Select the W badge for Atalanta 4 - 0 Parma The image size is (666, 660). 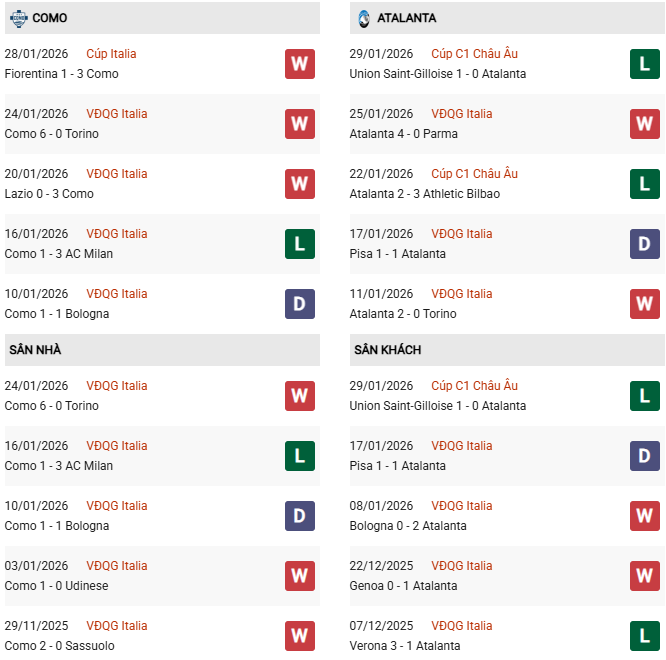[645, 124]
